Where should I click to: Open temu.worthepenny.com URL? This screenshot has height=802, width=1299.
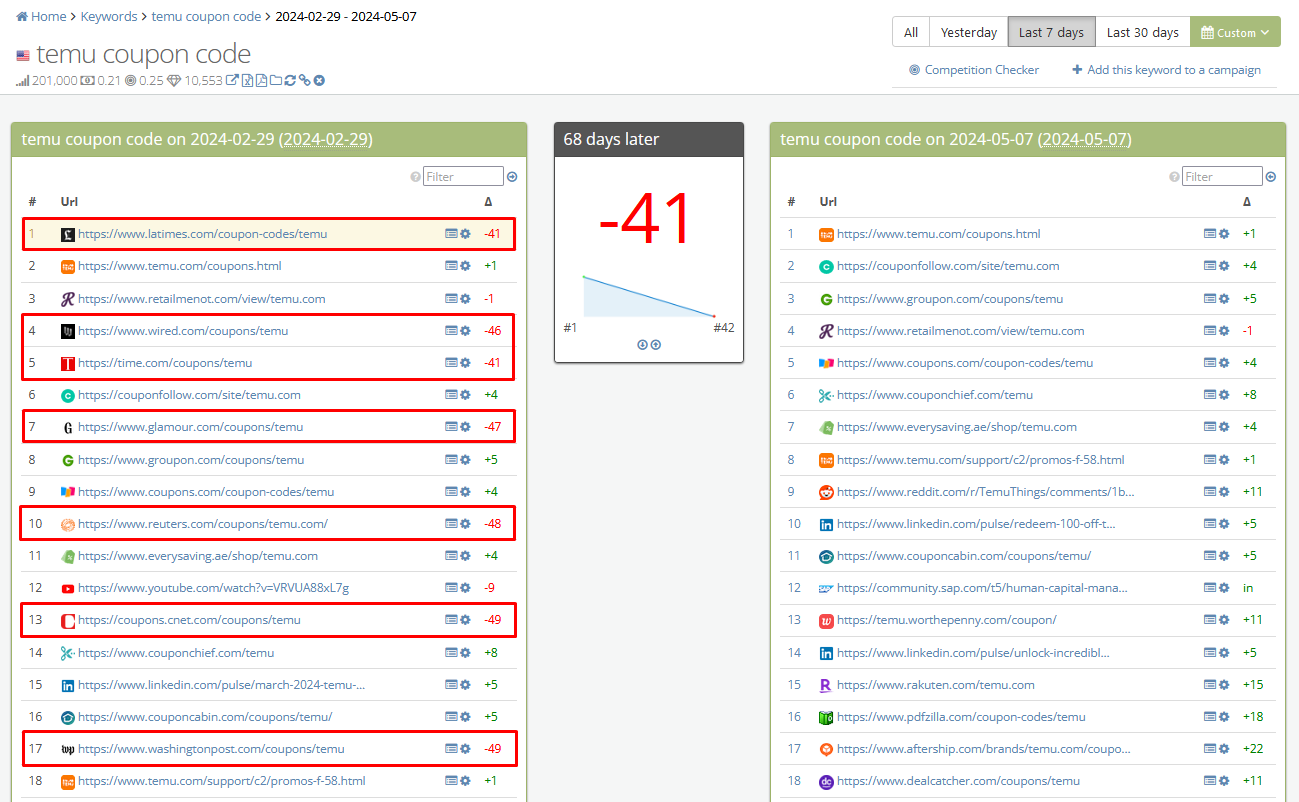coord(947,620)
